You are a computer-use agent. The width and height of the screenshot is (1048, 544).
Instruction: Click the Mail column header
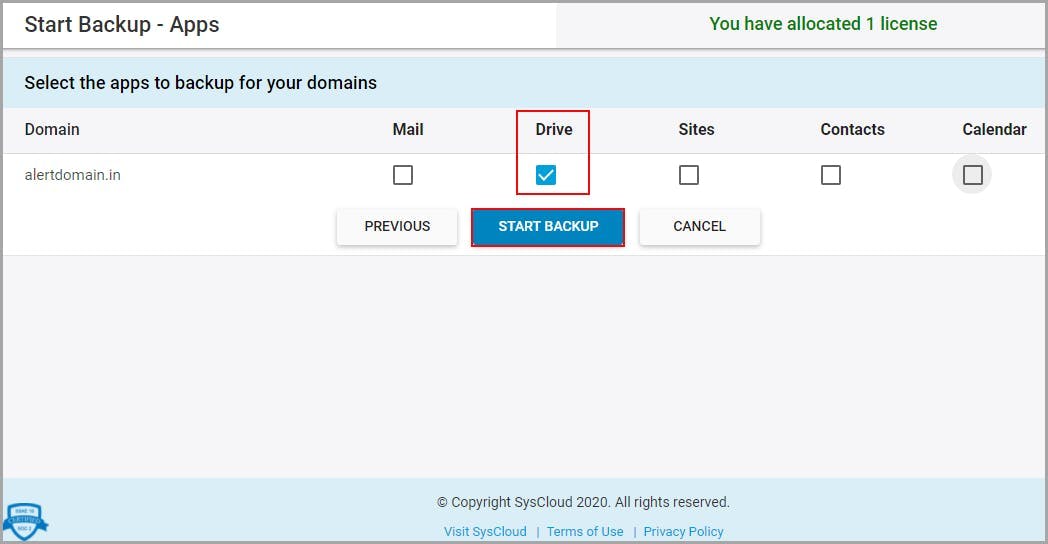point(408,130)
